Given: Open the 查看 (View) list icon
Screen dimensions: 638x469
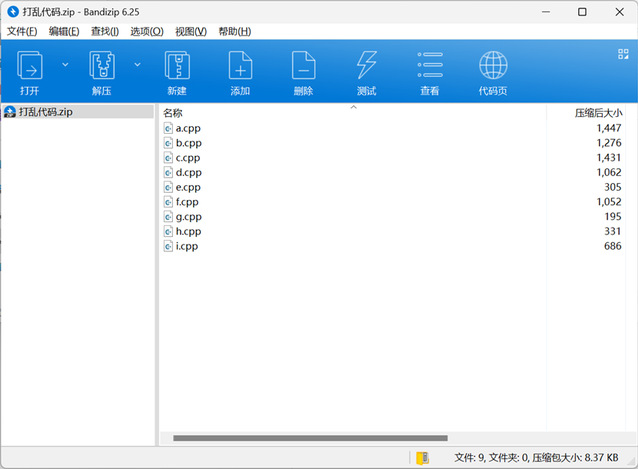Looking at the screenshot, I should [x=430, y=67].
